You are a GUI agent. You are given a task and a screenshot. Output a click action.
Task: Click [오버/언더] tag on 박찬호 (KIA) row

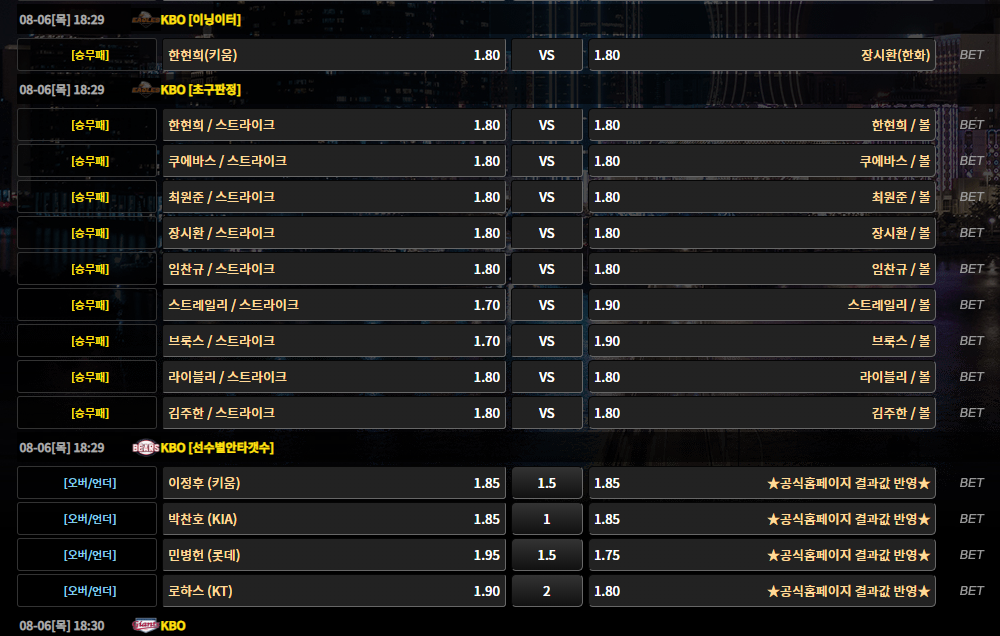point(89,519)
